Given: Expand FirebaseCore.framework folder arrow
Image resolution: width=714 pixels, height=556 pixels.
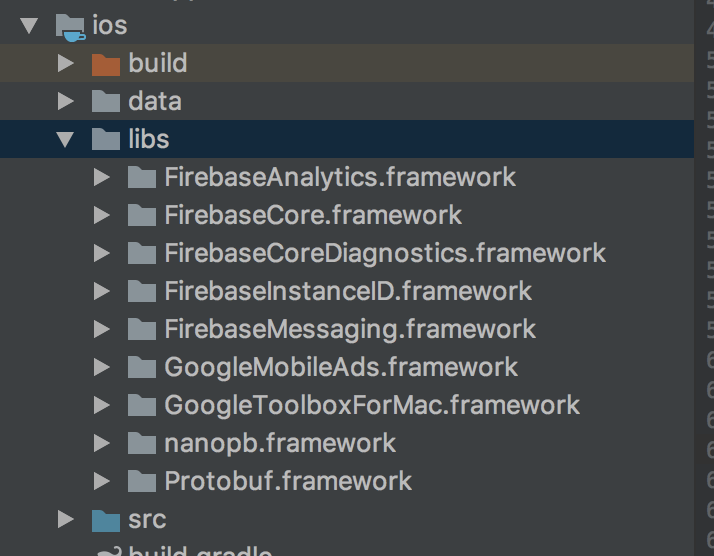Looking at the screenshot, I should (x=101, y=215).
